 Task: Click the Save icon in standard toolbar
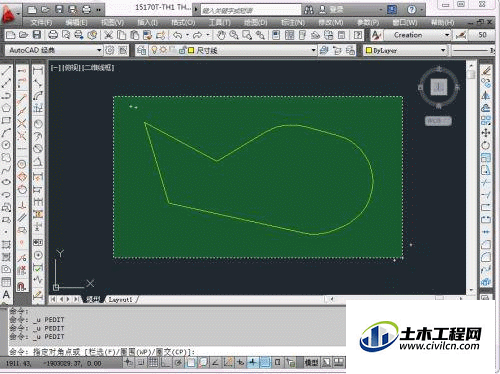pyautogui.click(x=37, y=35)
